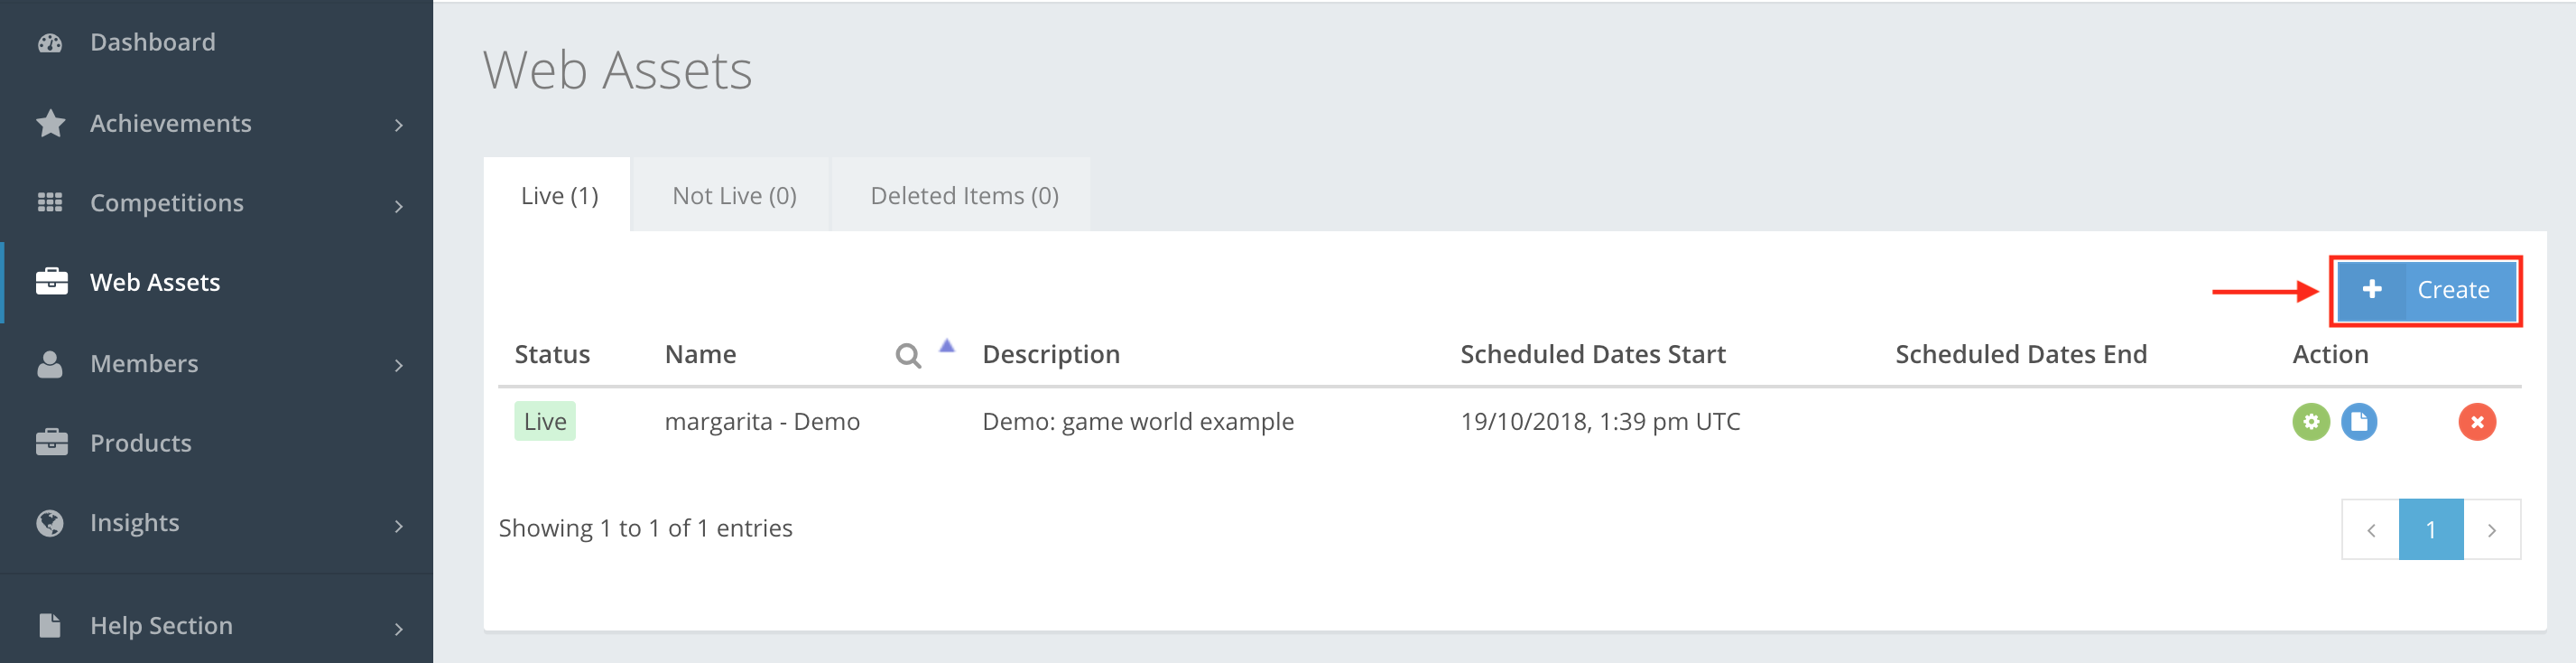2576x663 pixels.
Task: Click the green gear settings icon for margarita - Demo
Action: tap(2310, 421)
